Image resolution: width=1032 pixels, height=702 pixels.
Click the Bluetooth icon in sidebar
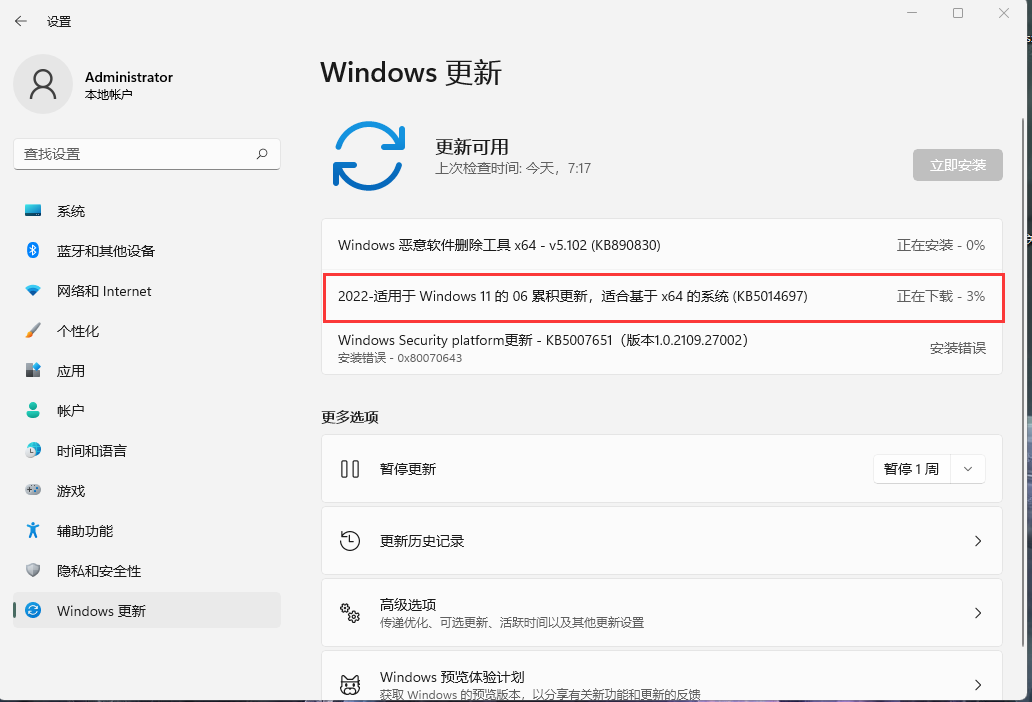pos(33,251)
